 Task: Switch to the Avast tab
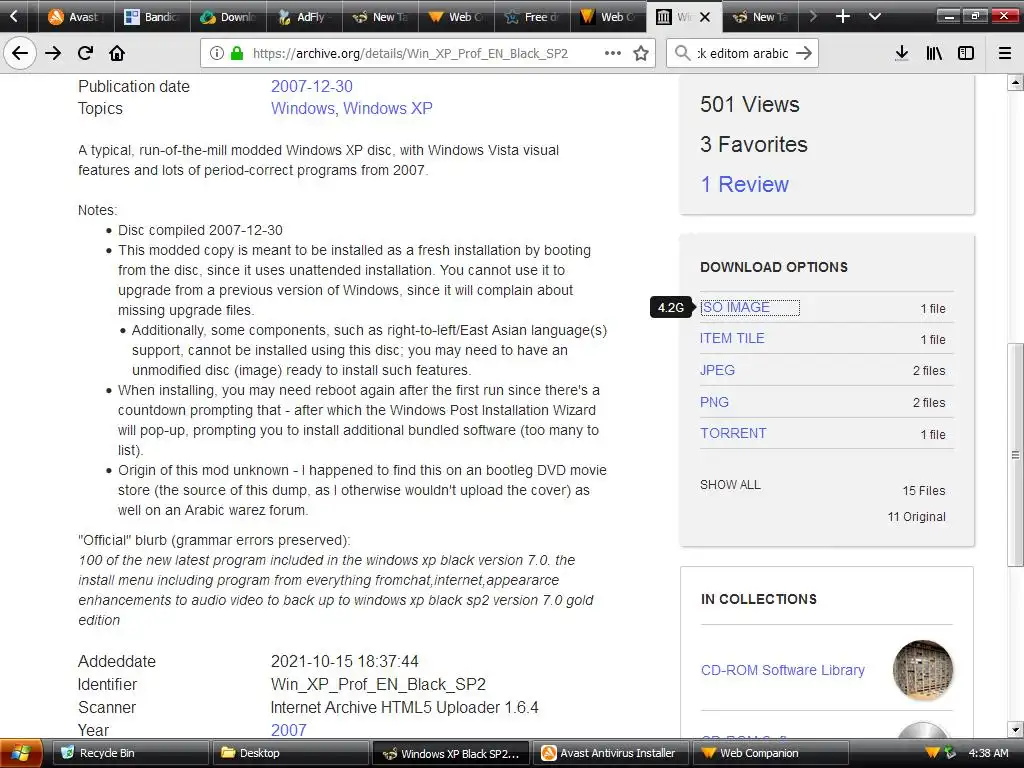[x=76, y=17]
